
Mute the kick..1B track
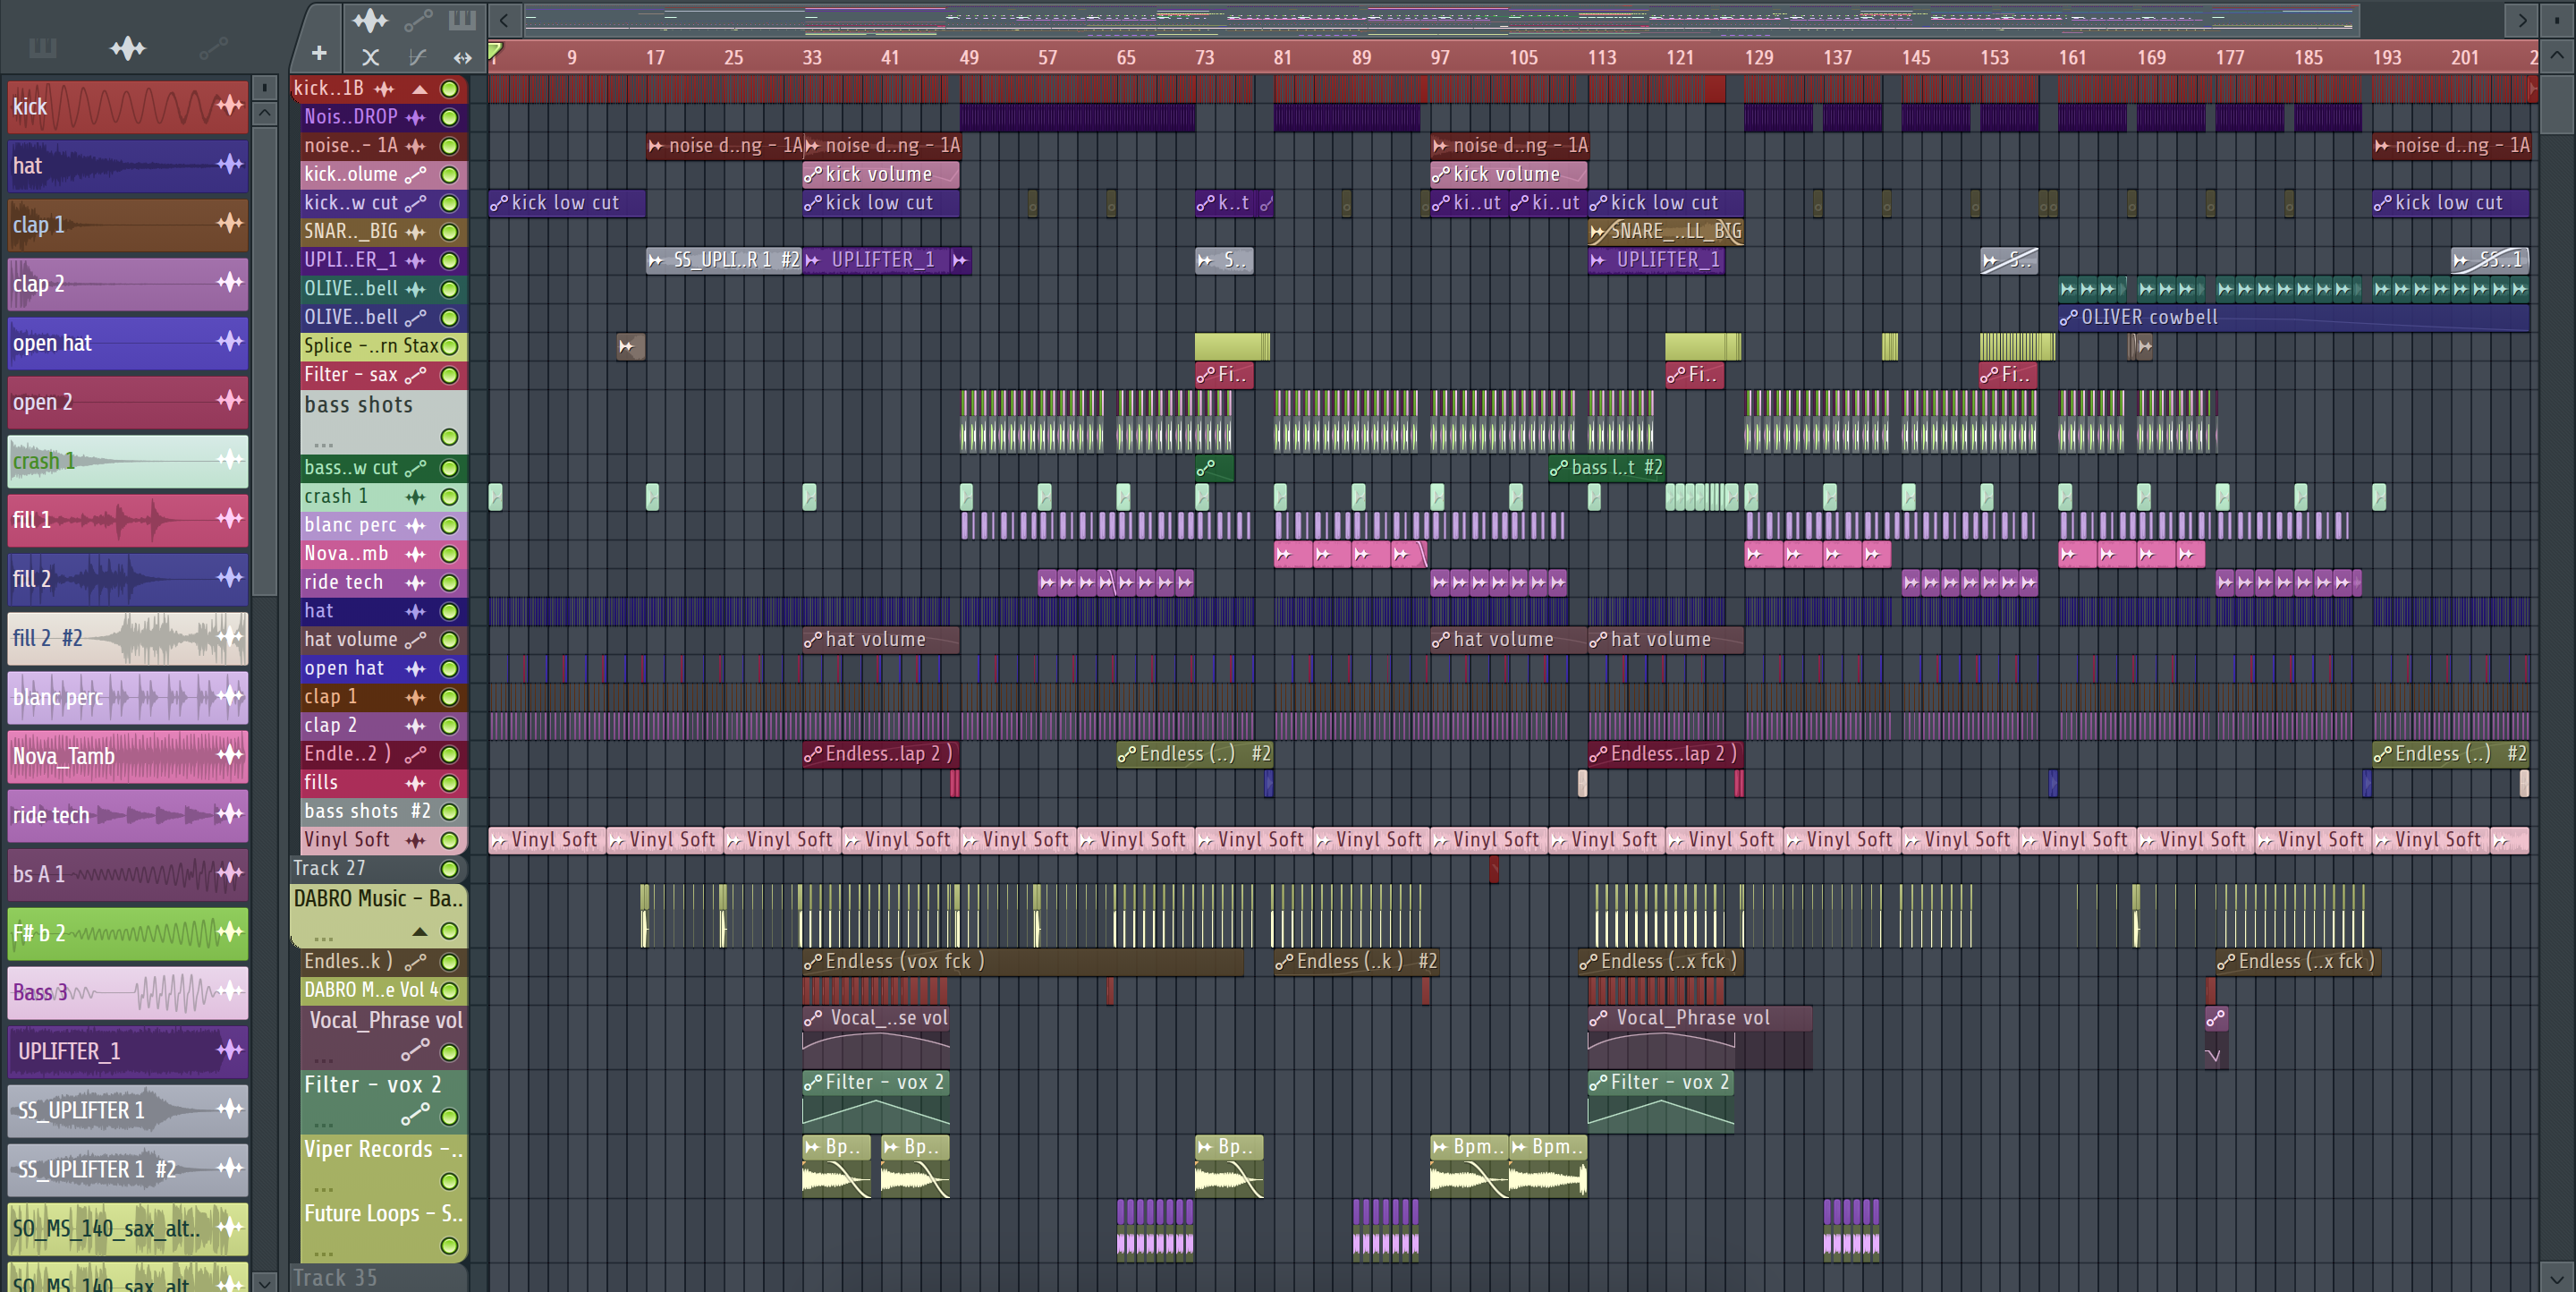[450, 89]
